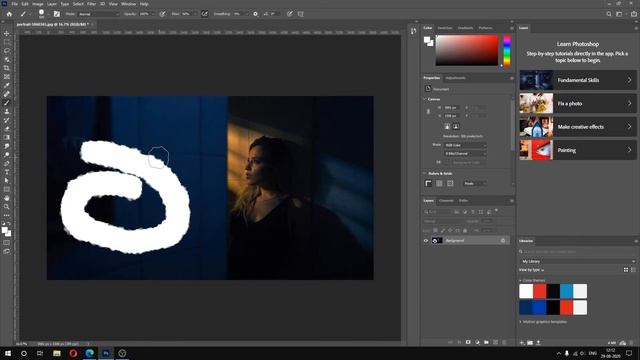Click inside the red color picker field
This screenshot has height=360, width=640.
coord(467,50)
